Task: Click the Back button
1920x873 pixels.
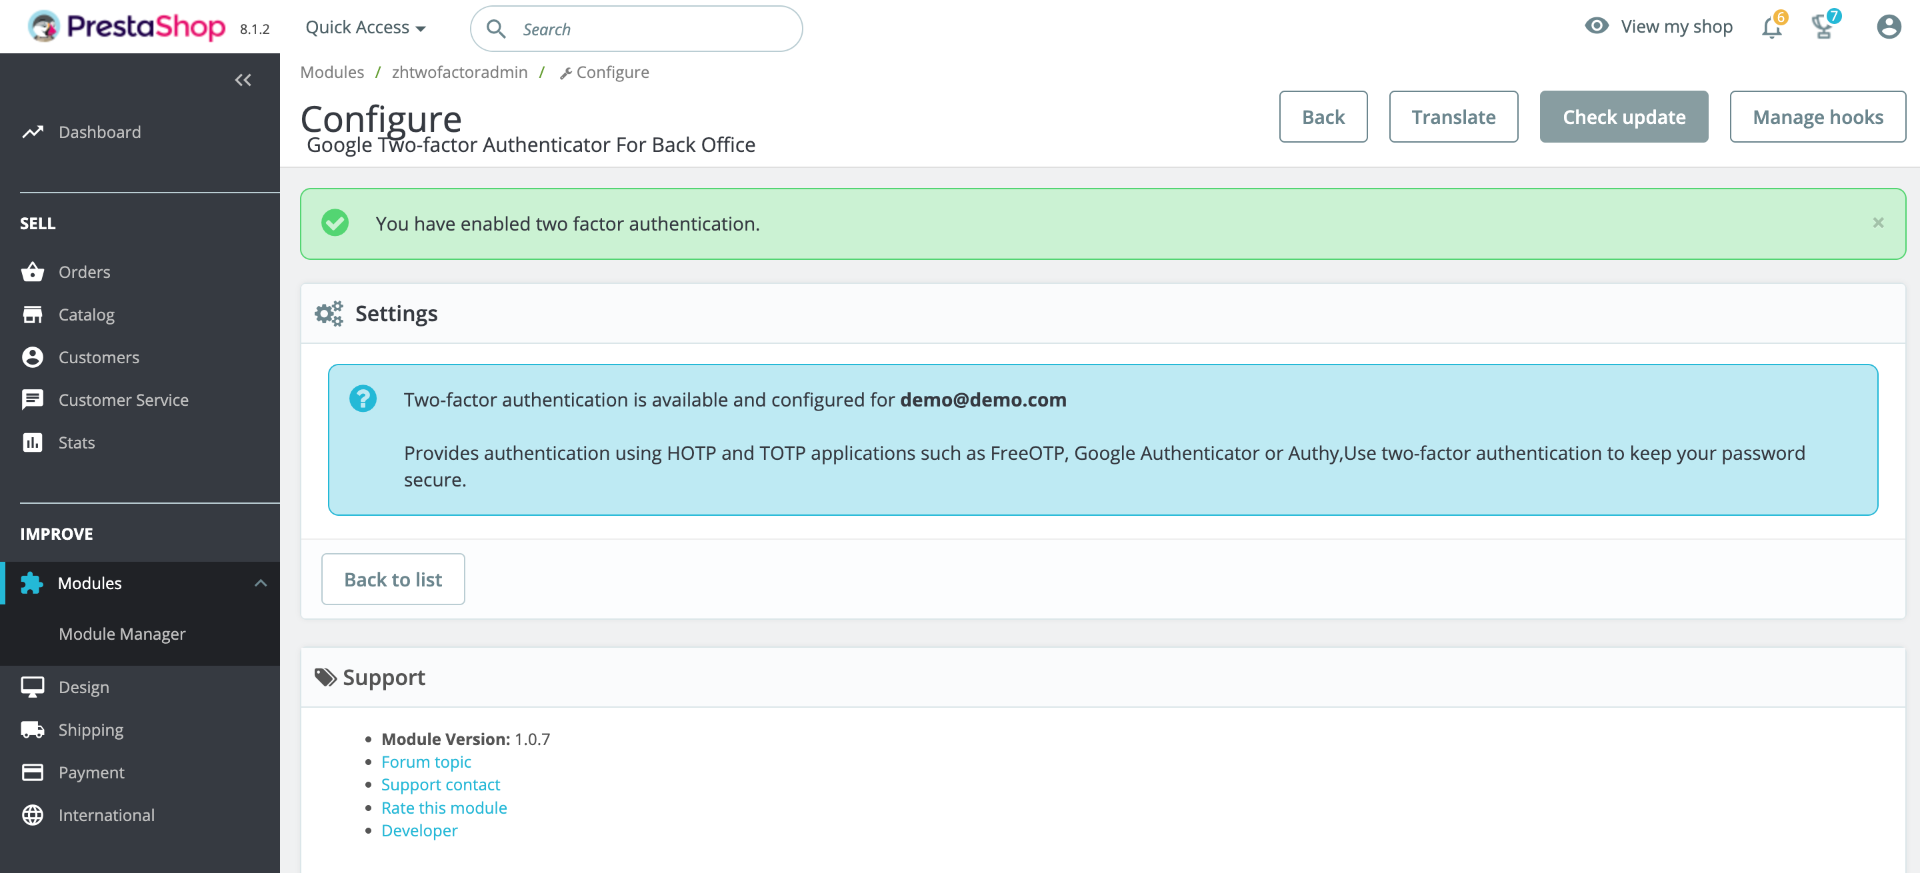Action: 1323,117
